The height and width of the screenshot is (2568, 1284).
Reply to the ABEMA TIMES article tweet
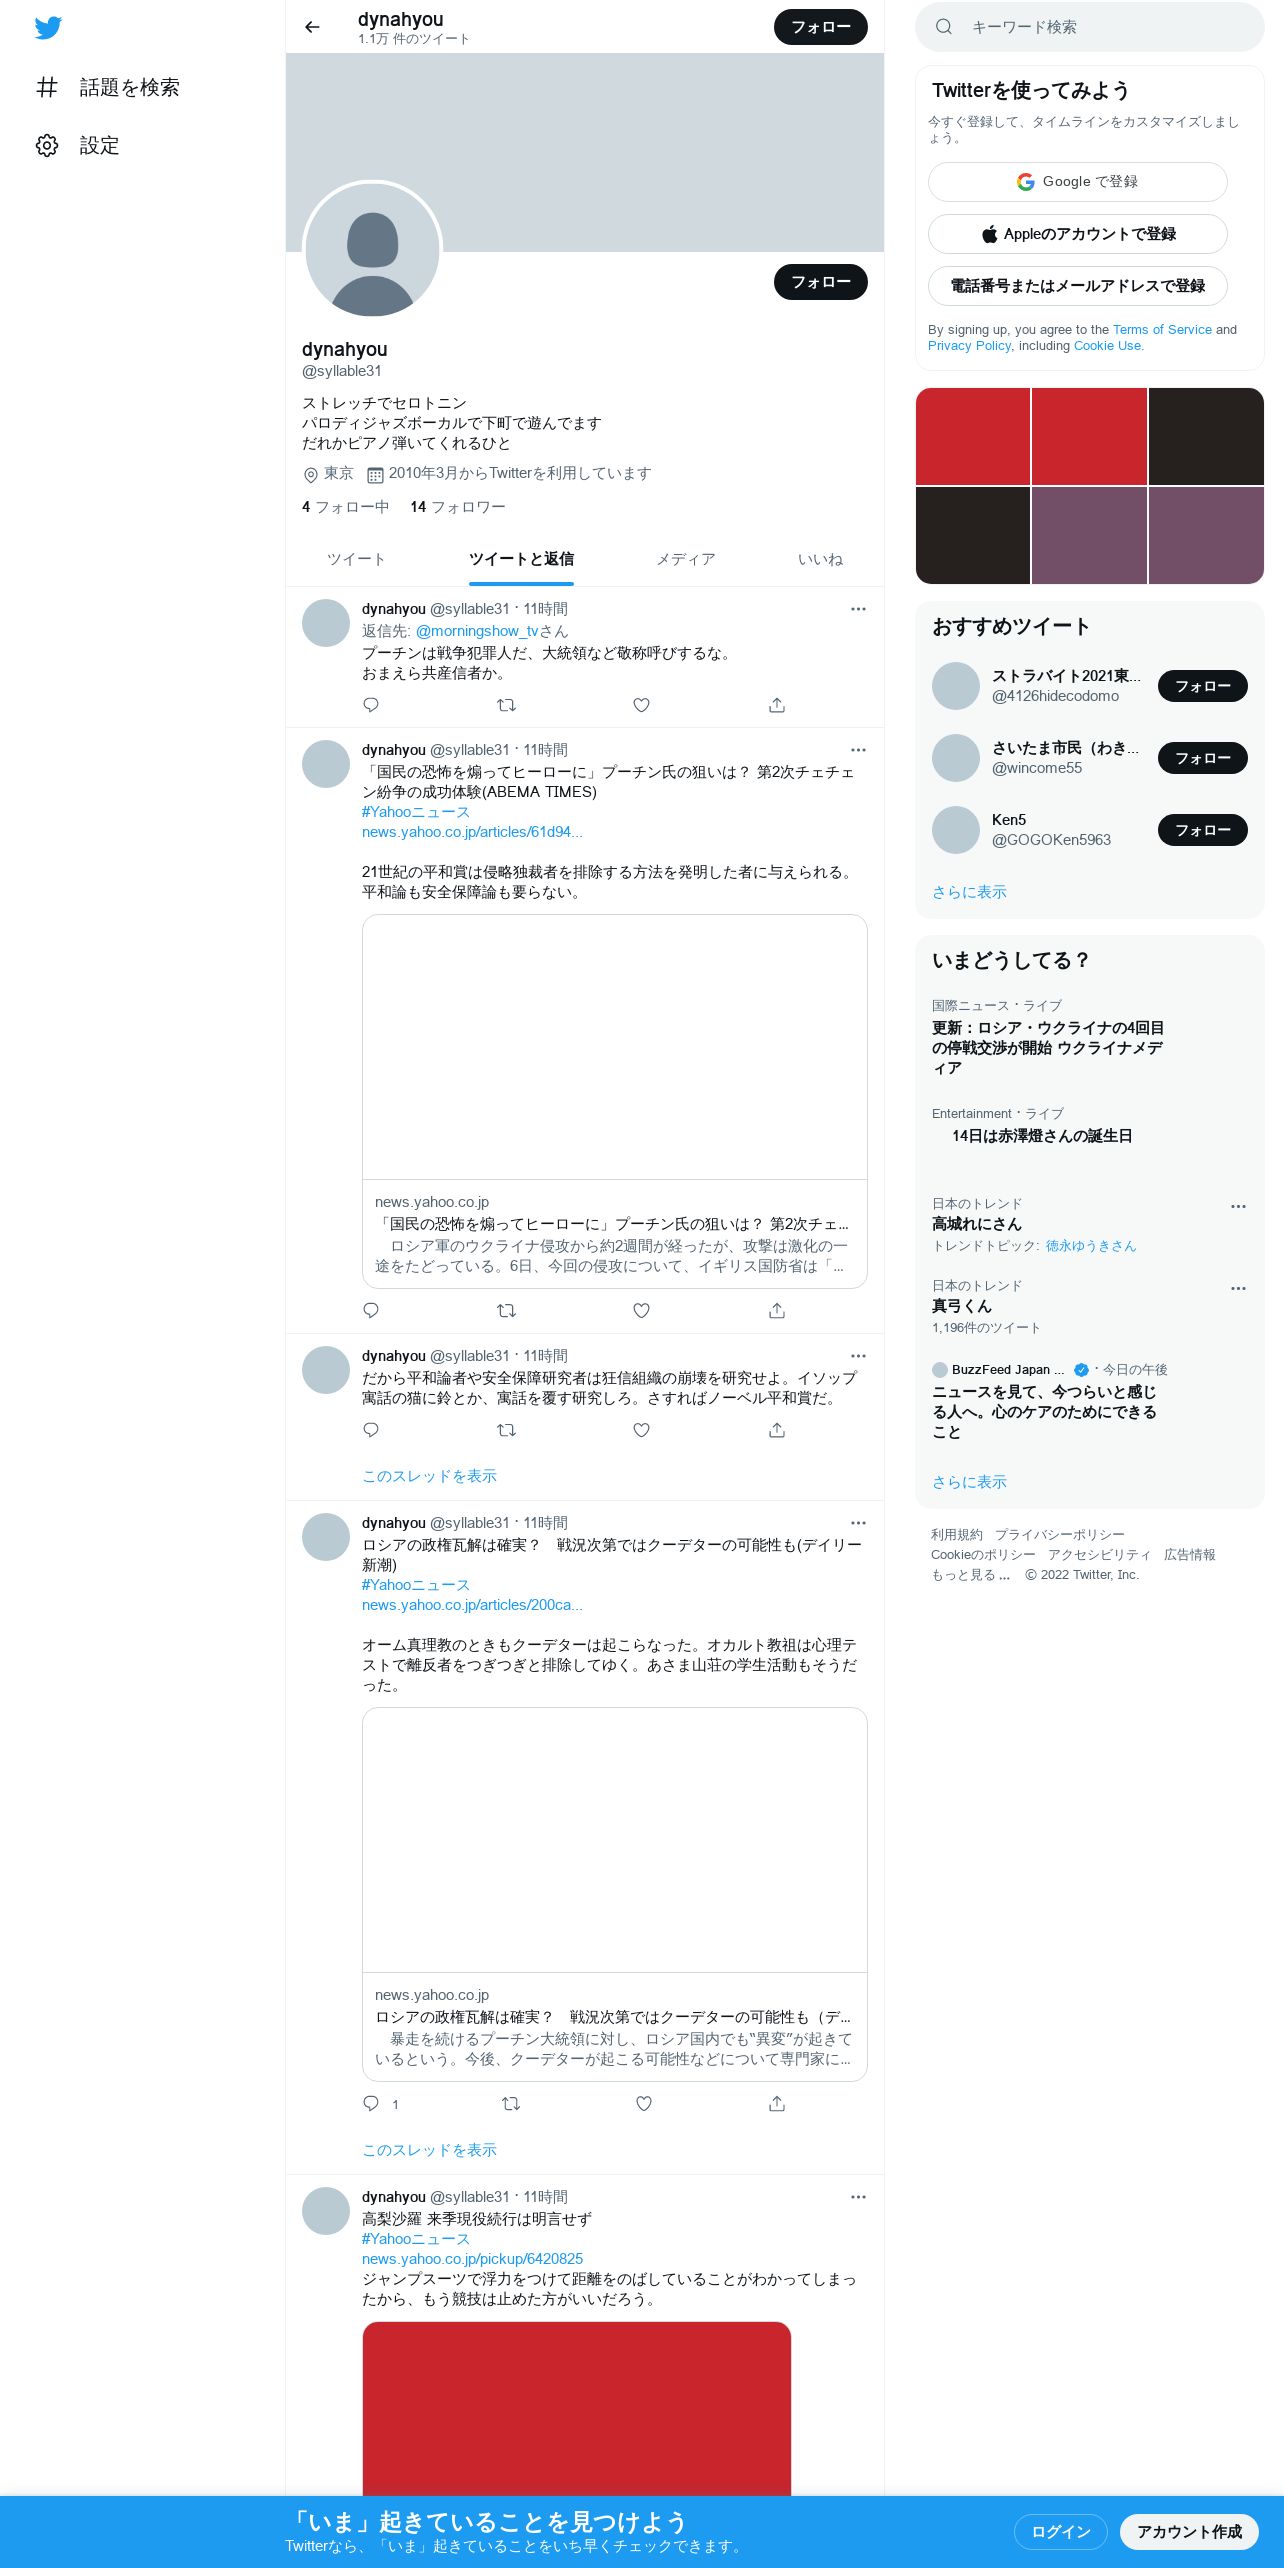[x=371, y=1310]
